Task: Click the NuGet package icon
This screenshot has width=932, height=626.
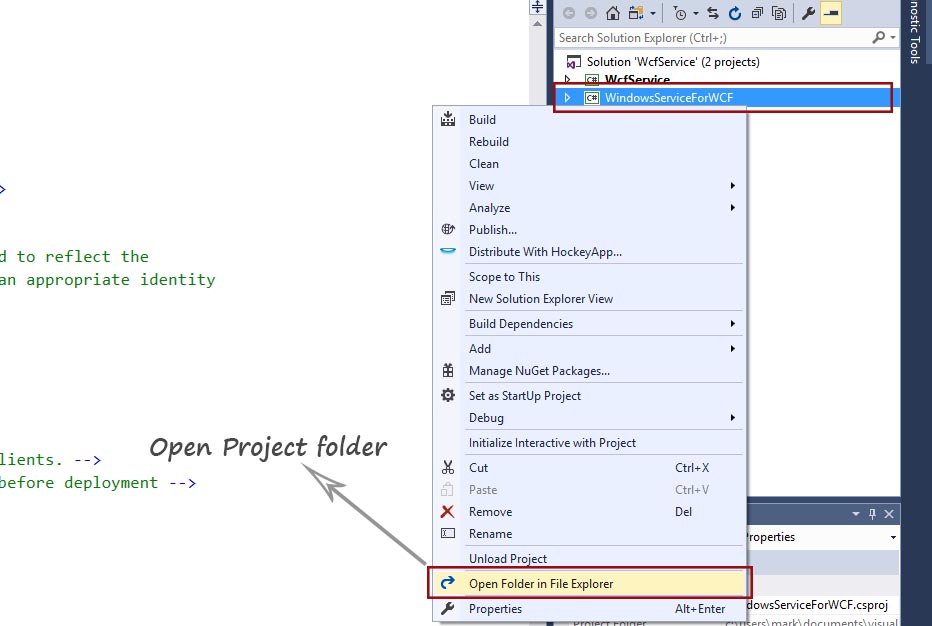Action: [x=448, y=370]
